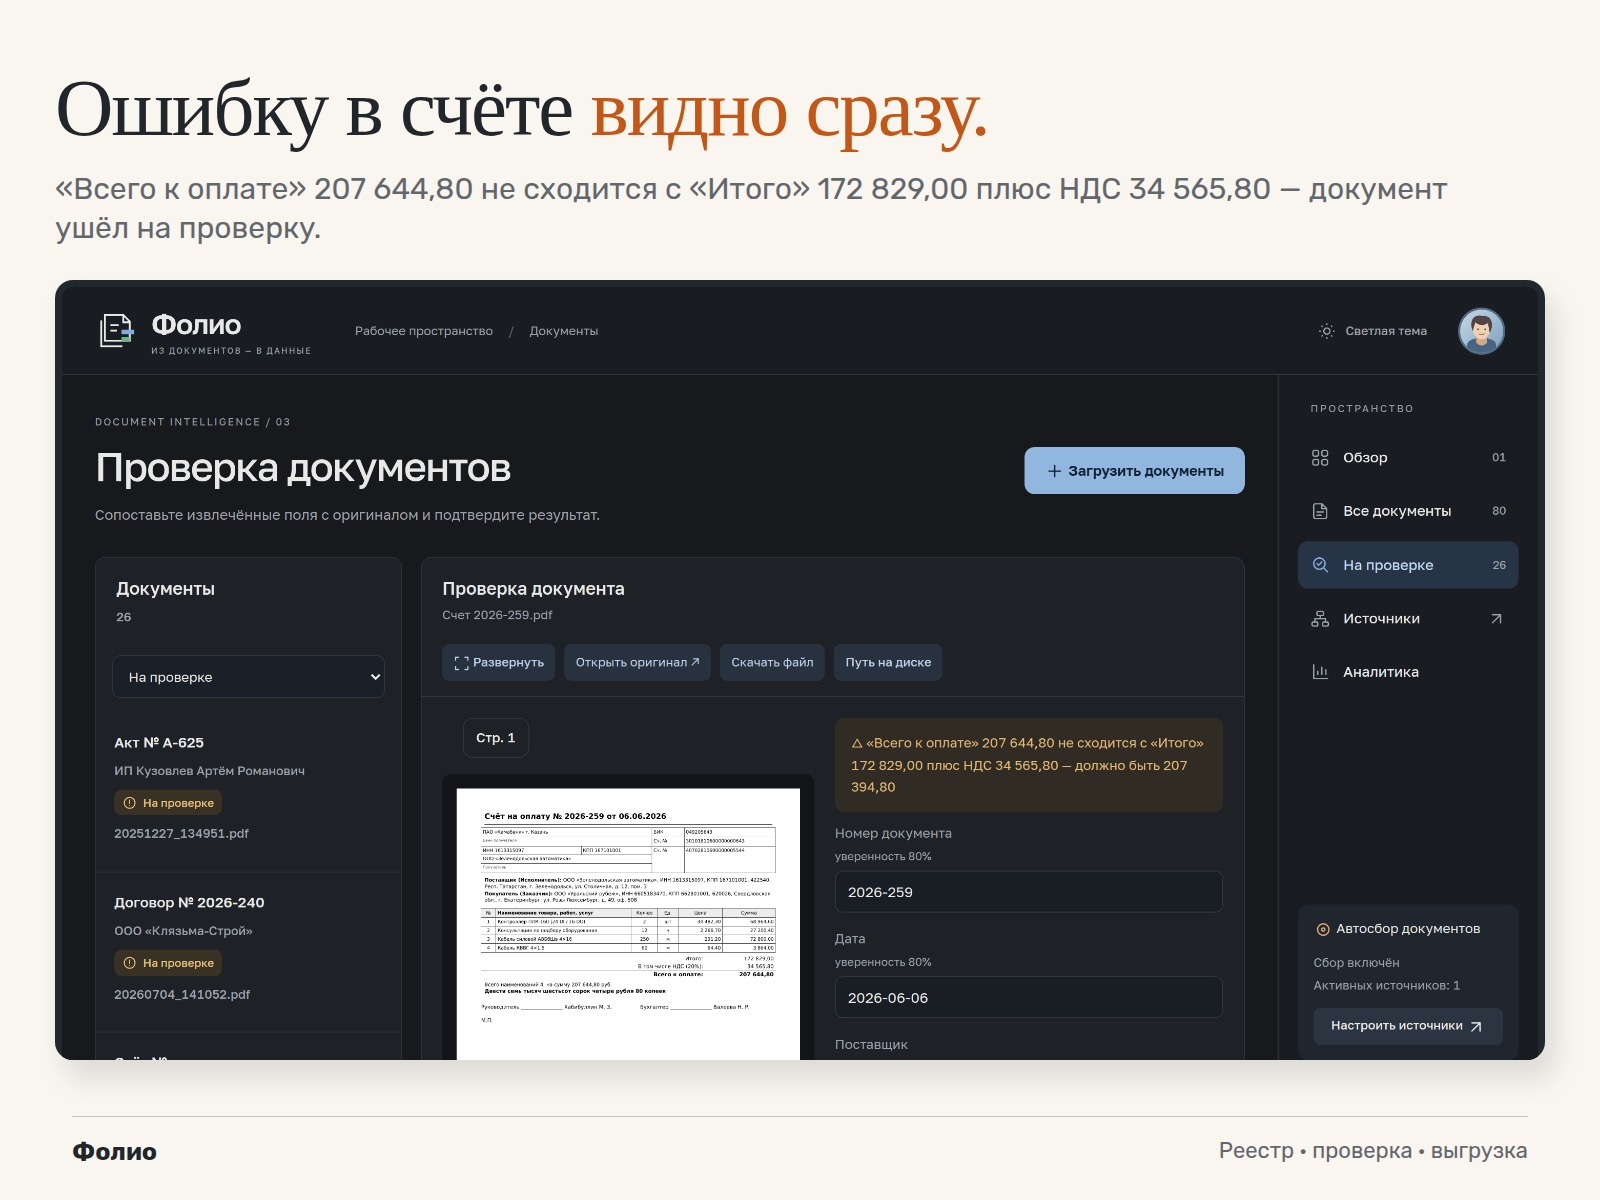
Task: Click the Все документы file icon
Action: click(x=1320, y=511)
